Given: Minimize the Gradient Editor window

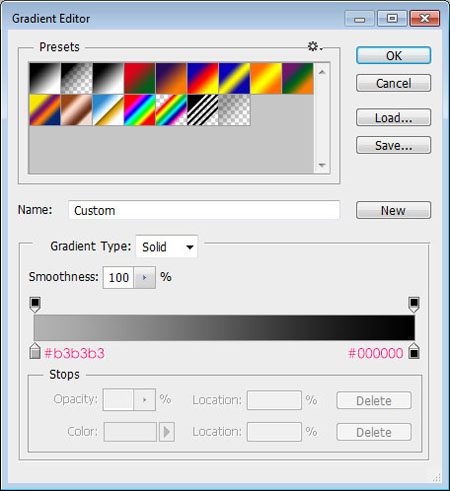Looking at the screenshot, I should [360, 19].
